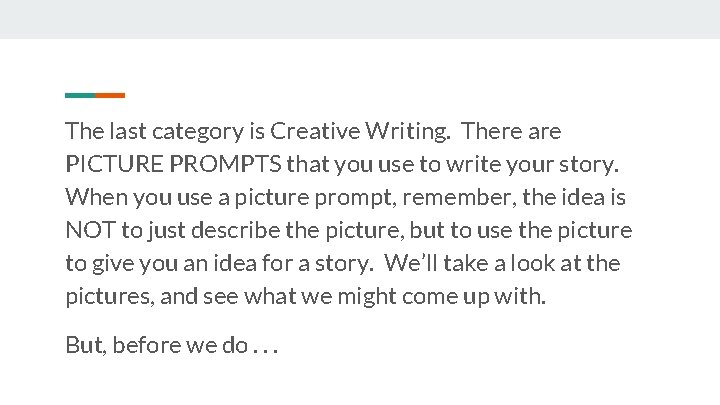The image size is (720, 405).
Task: Click the word 'We'll' in fifth line
Action: 410,264
